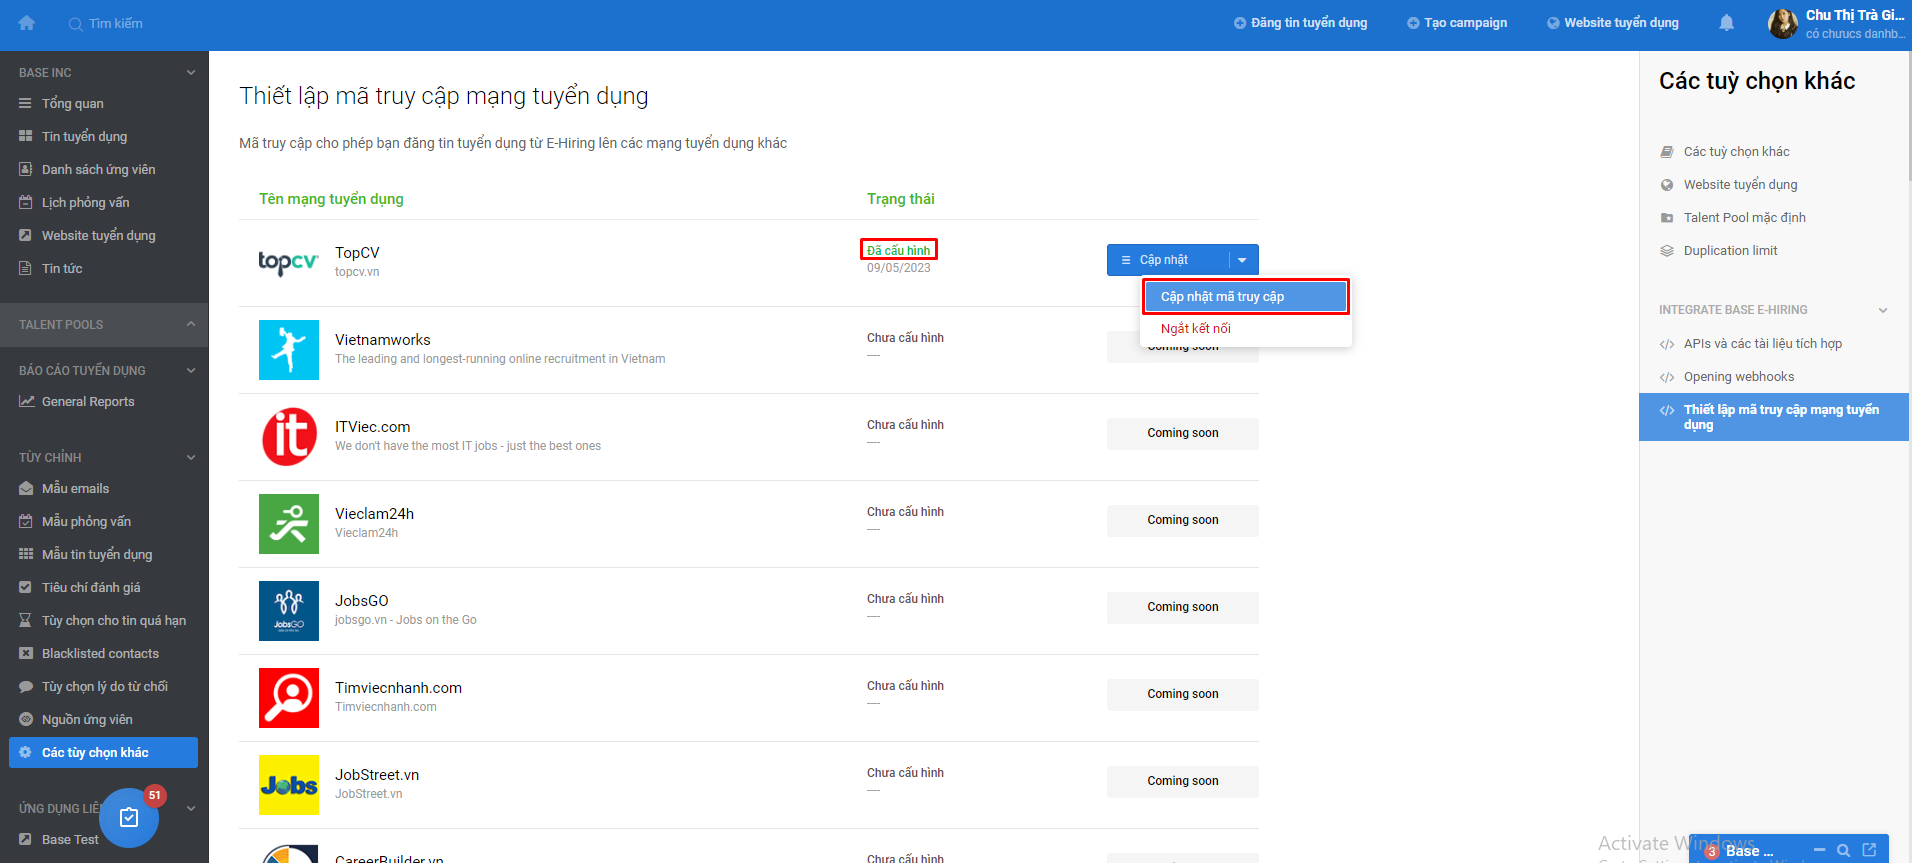This screenshot has width=1912, height=863.
Task: Click the Cập nhật button for TopCV
Action: pos(1167,260)
